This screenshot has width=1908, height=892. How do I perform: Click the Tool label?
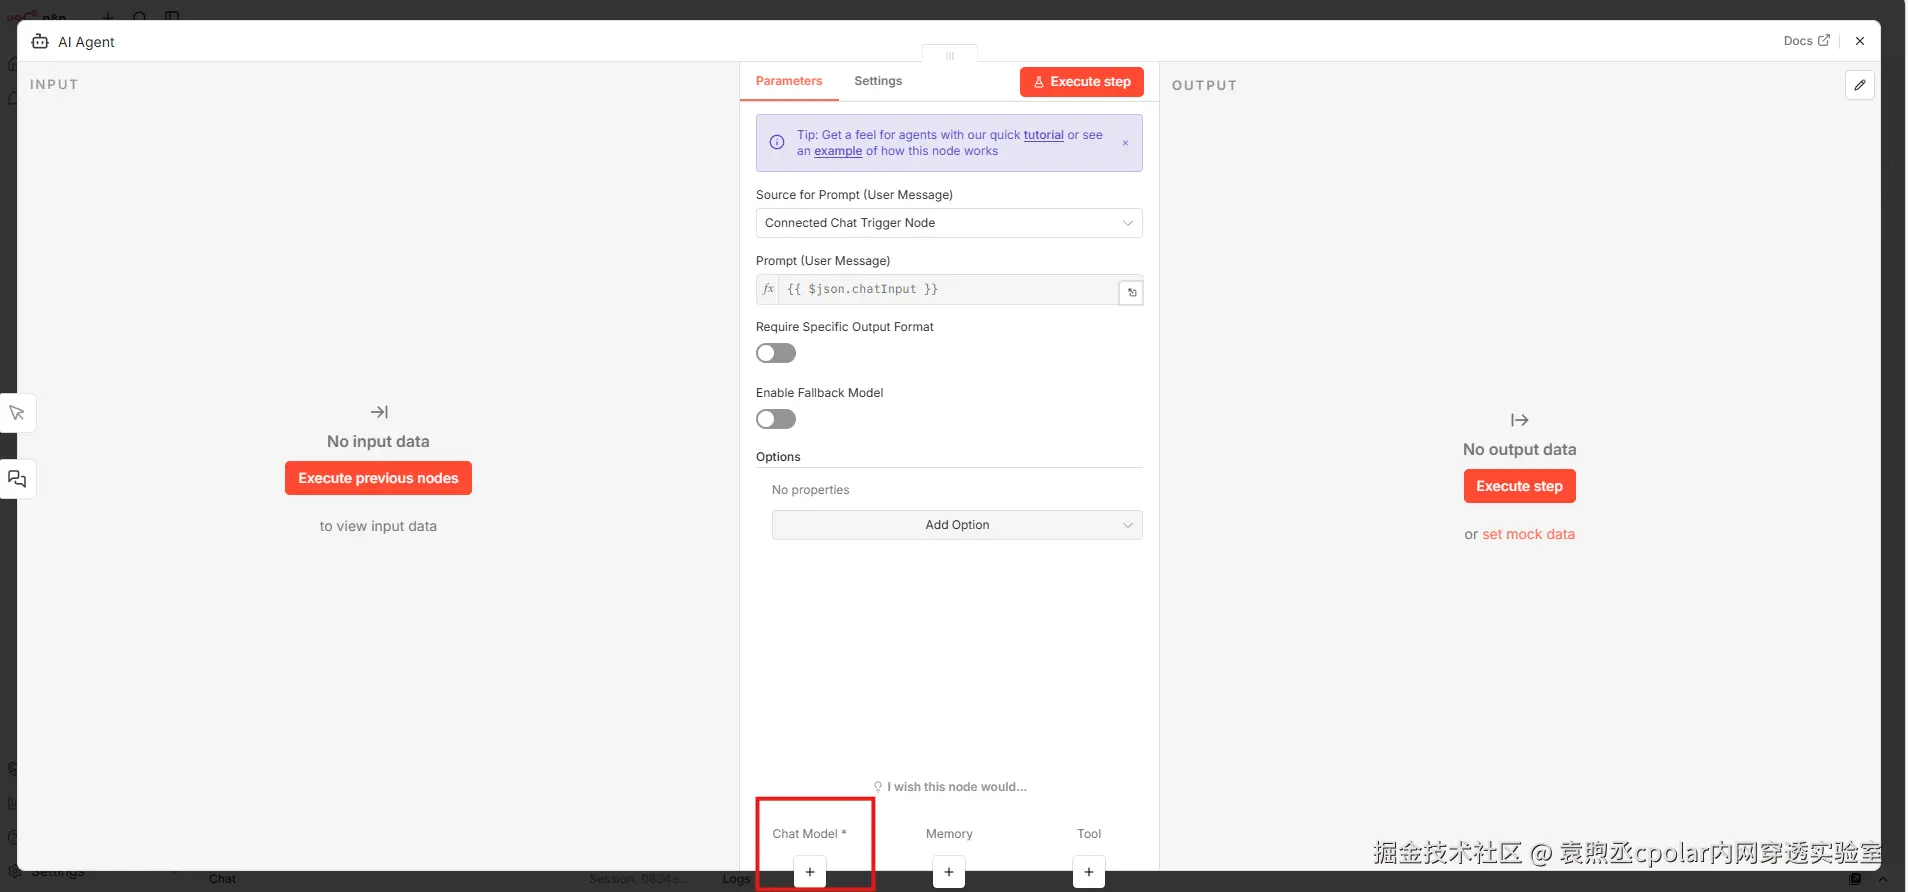point(1089,834)
